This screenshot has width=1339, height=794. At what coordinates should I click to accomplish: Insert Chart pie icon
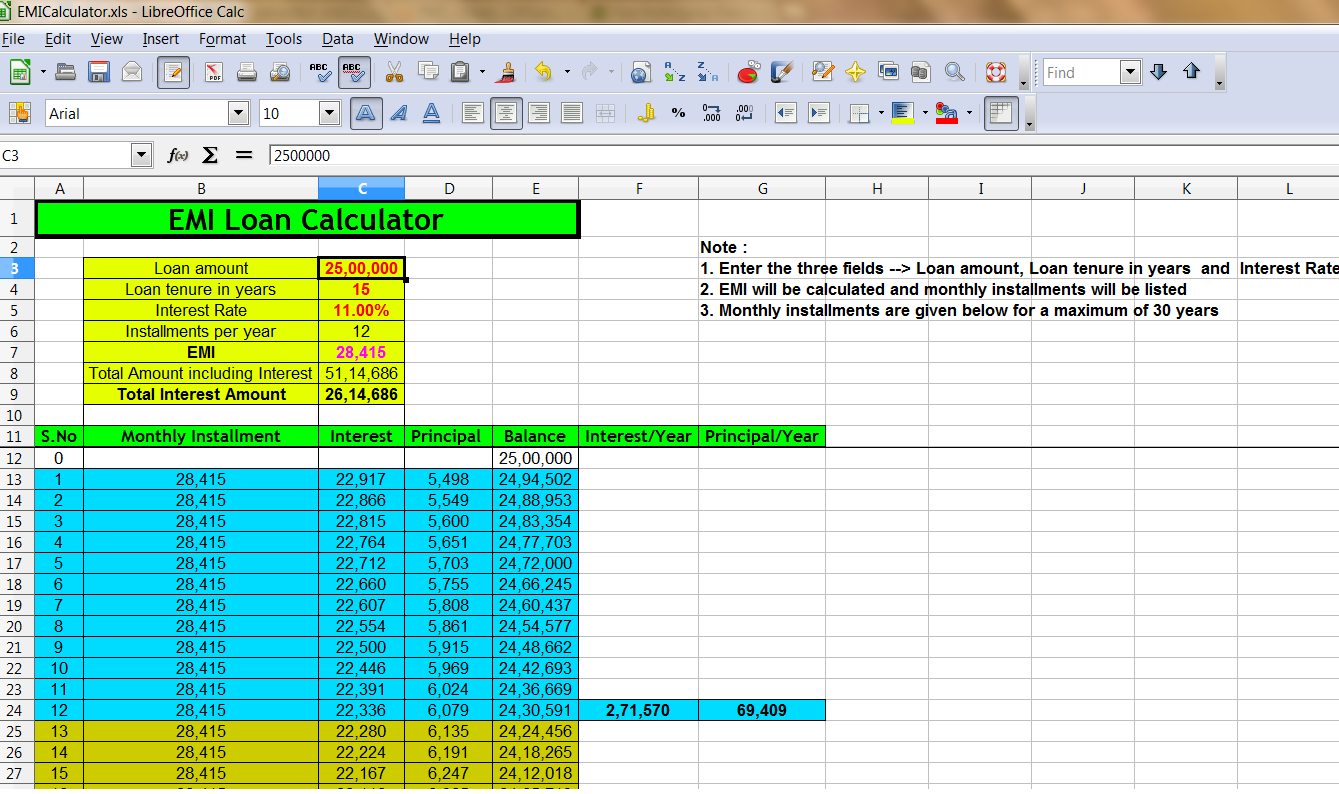coord(748,72)
